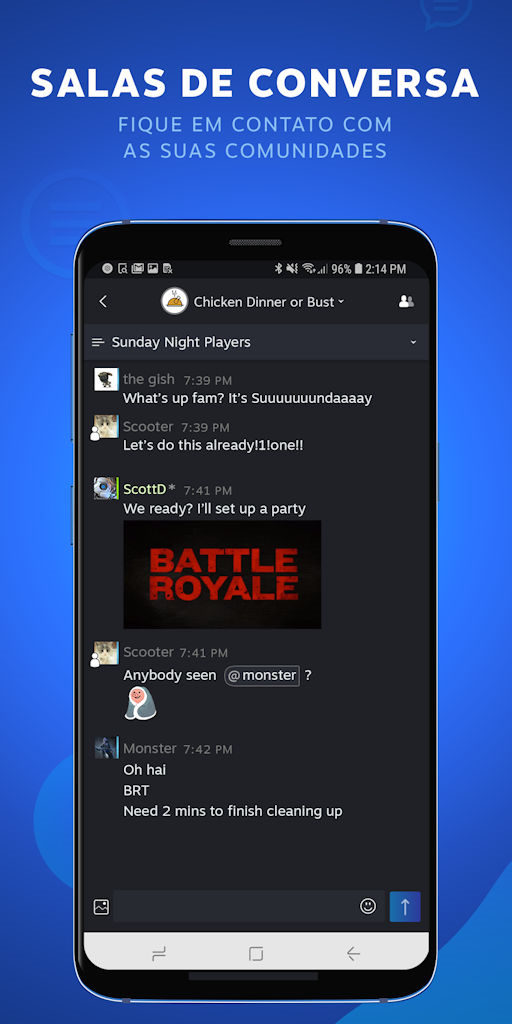Image resolution: width=512 pixels, height=1024 pixels.
Task: Tap the Bluetooth status bar icon
Action: point(278,268)
